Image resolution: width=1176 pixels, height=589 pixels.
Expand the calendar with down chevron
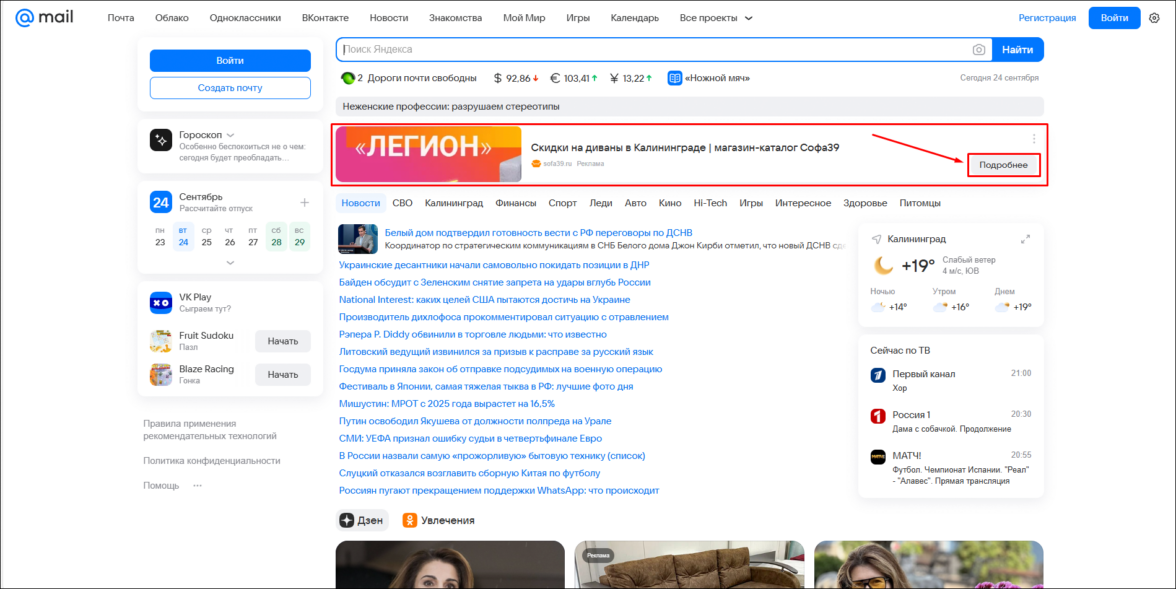(230, 263)
